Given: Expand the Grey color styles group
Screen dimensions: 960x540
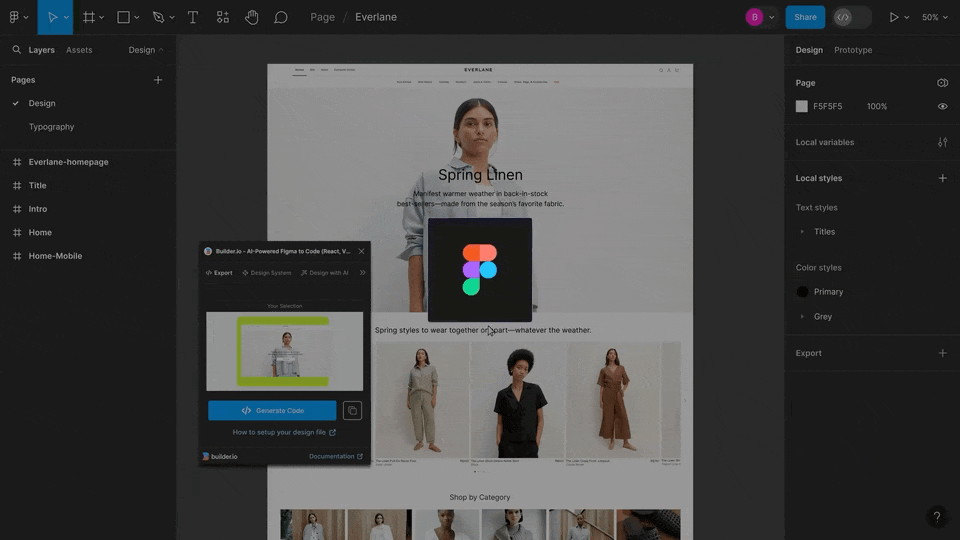Looking at the screenshot, I should point(802,317).
